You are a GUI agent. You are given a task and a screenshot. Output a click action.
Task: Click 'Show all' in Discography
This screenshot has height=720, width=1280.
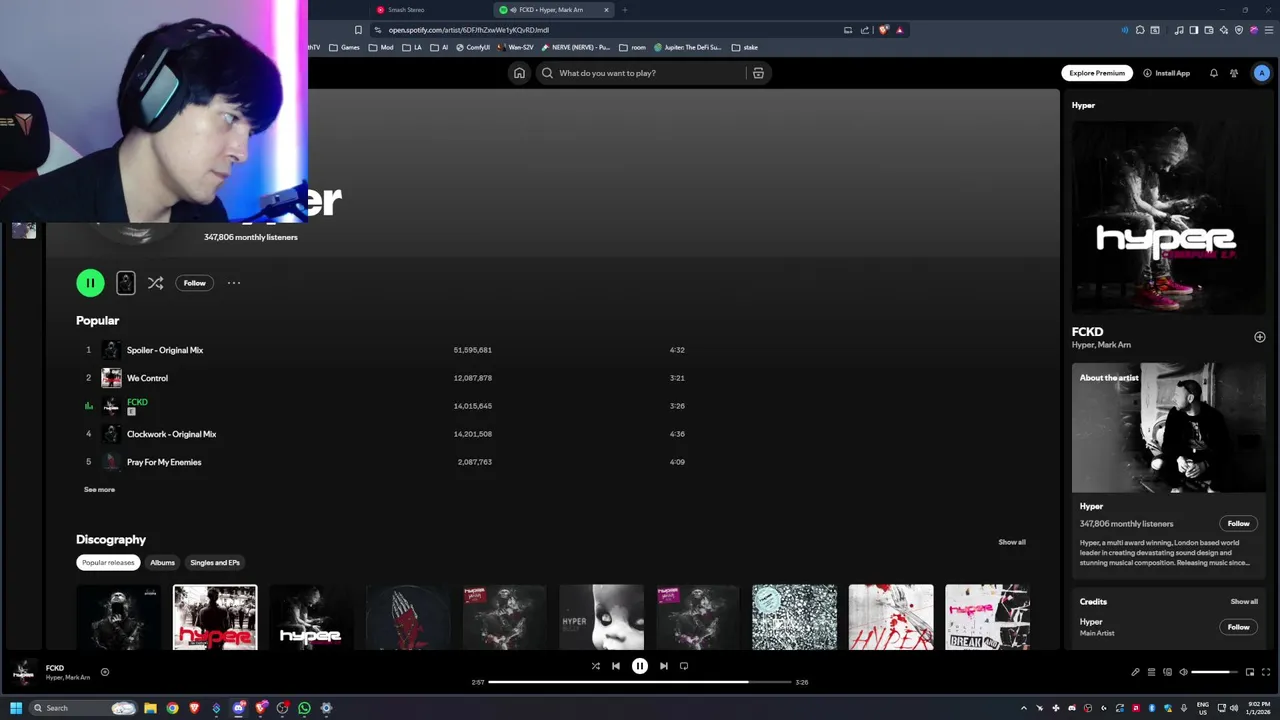click(x=1012, y=542)
